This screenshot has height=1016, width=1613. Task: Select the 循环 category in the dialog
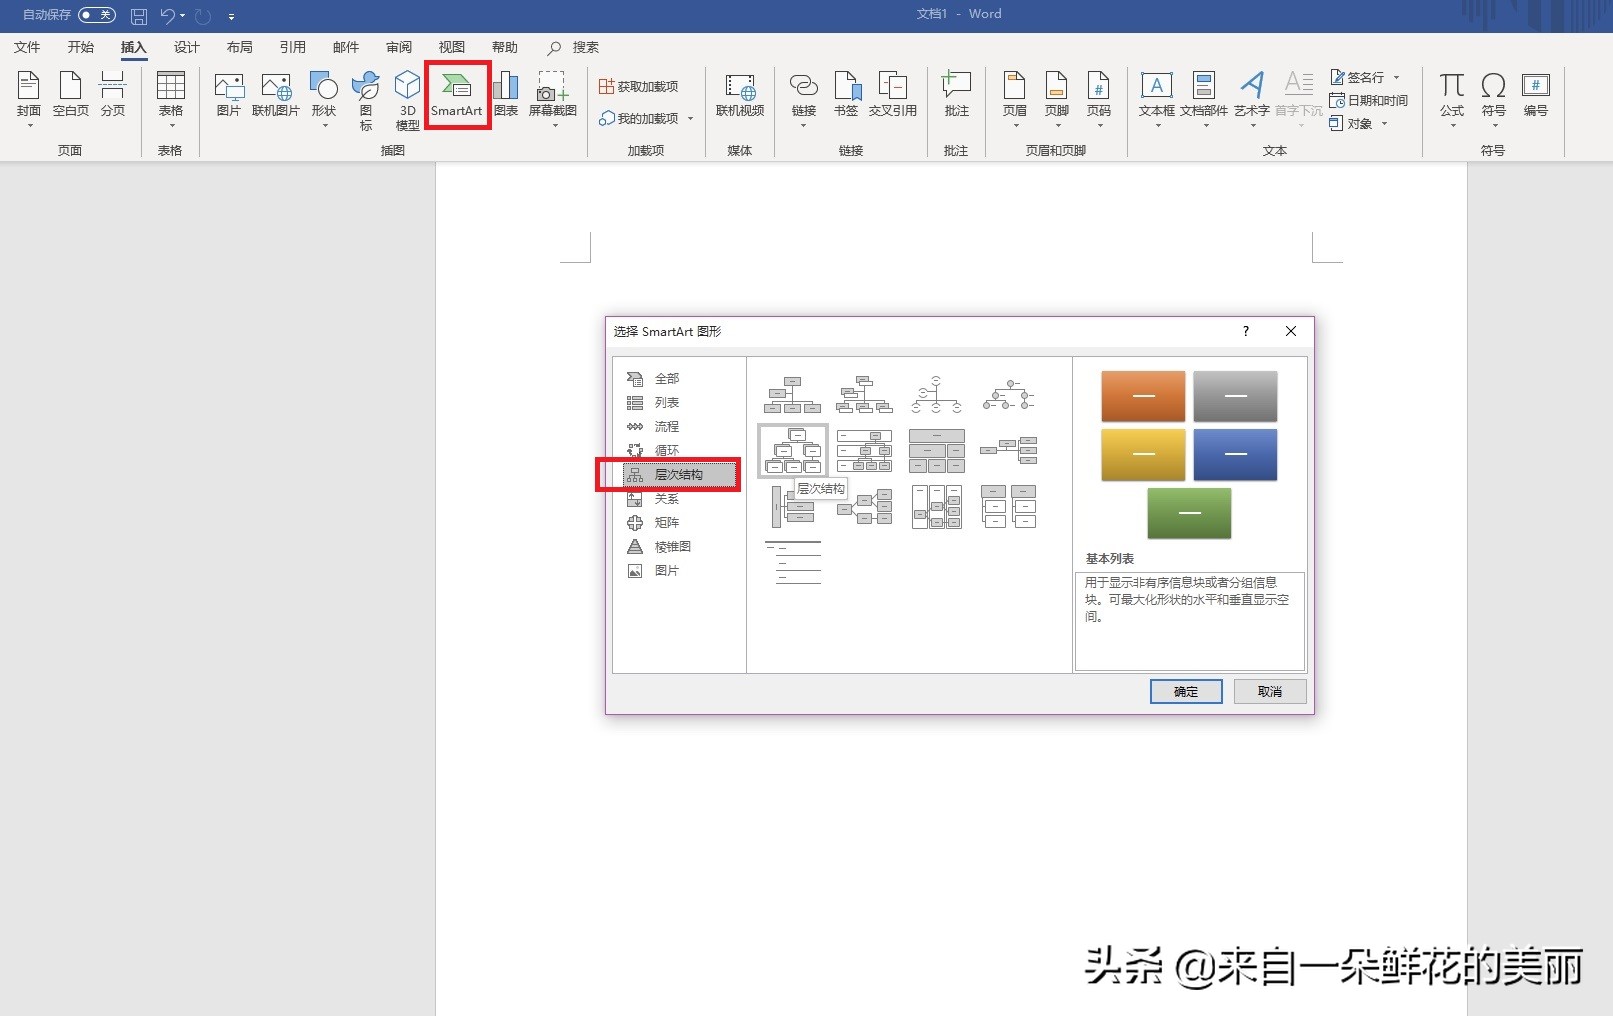(667, 450)
